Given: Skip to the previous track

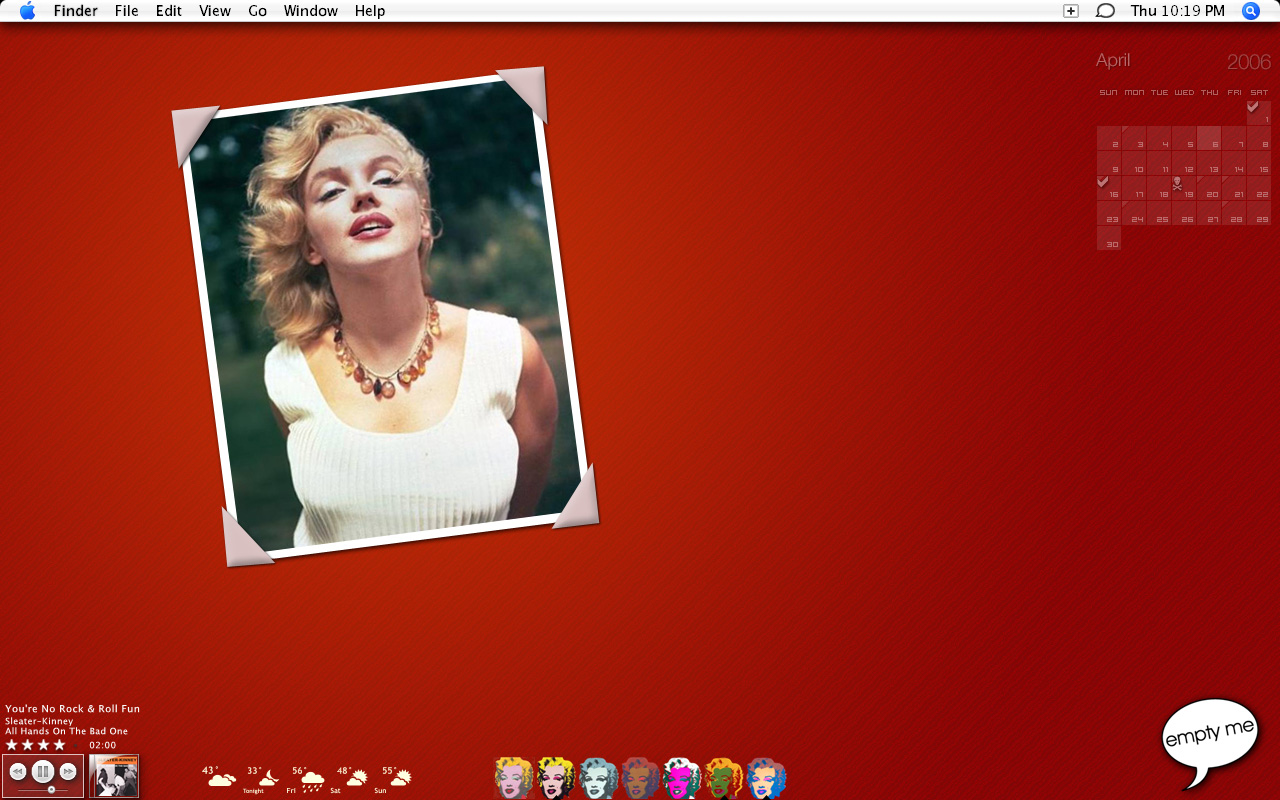Looking at the screenshot, I should pos(17,771).
